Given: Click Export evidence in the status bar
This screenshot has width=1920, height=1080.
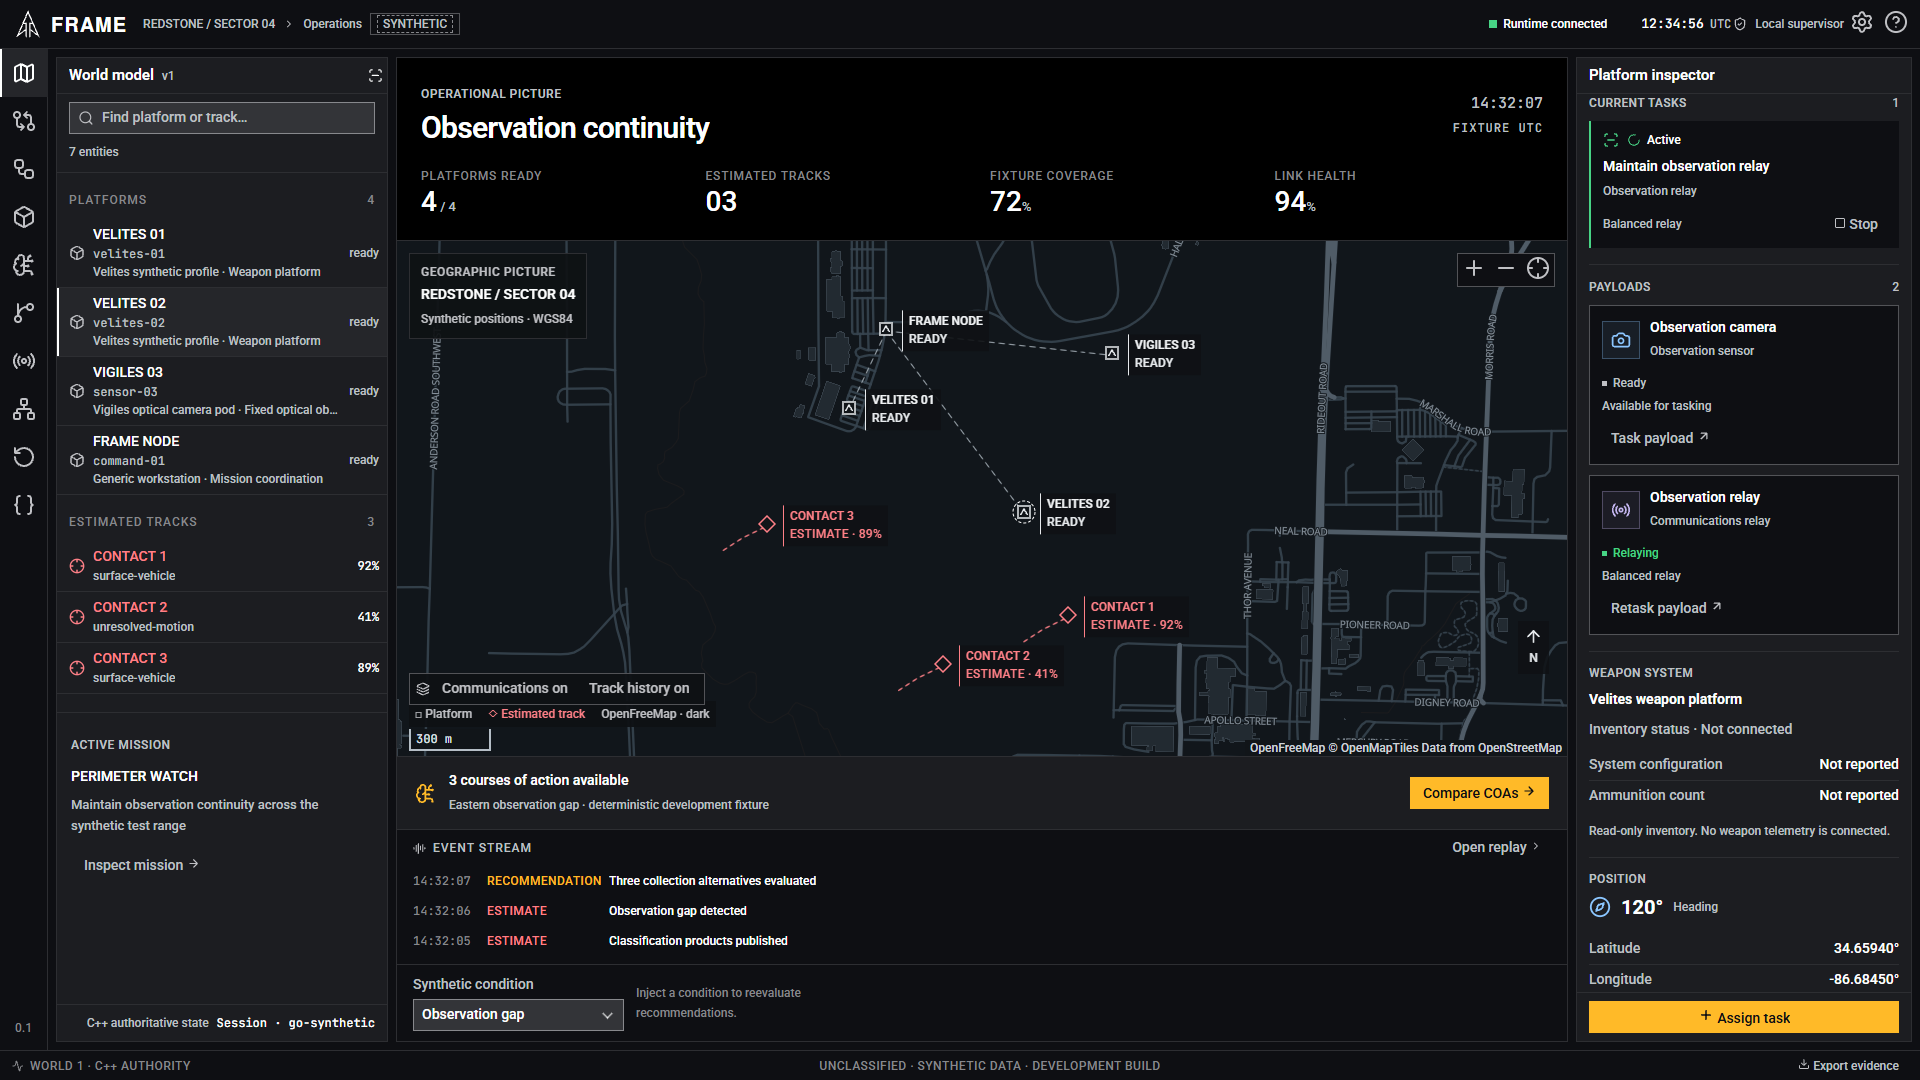Looking at the screenshot, I should [x=1848, y=1066].
